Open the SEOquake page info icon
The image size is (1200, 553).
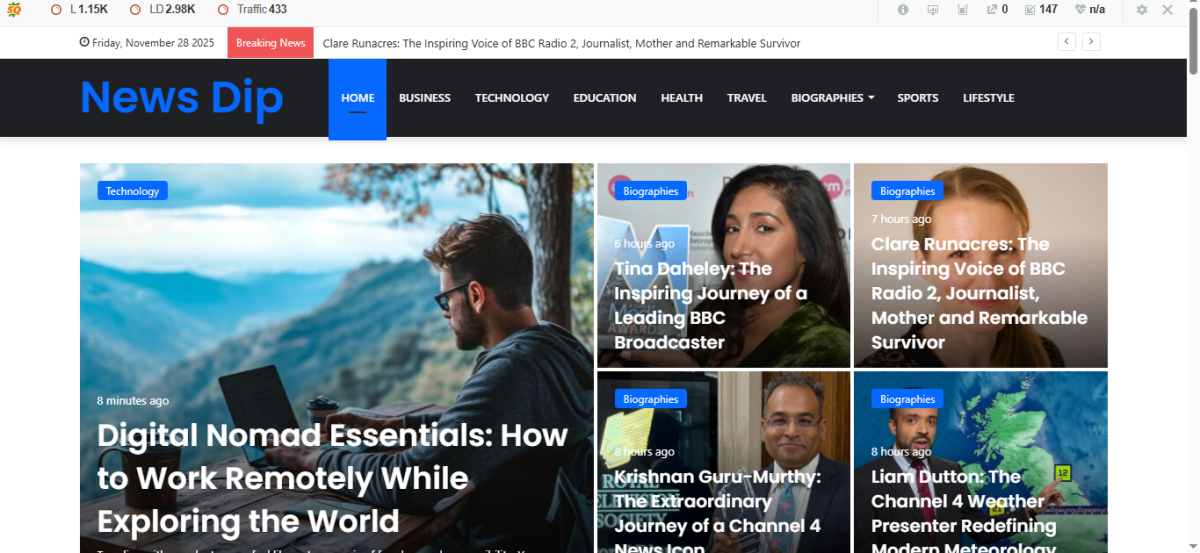pos(903,10)
